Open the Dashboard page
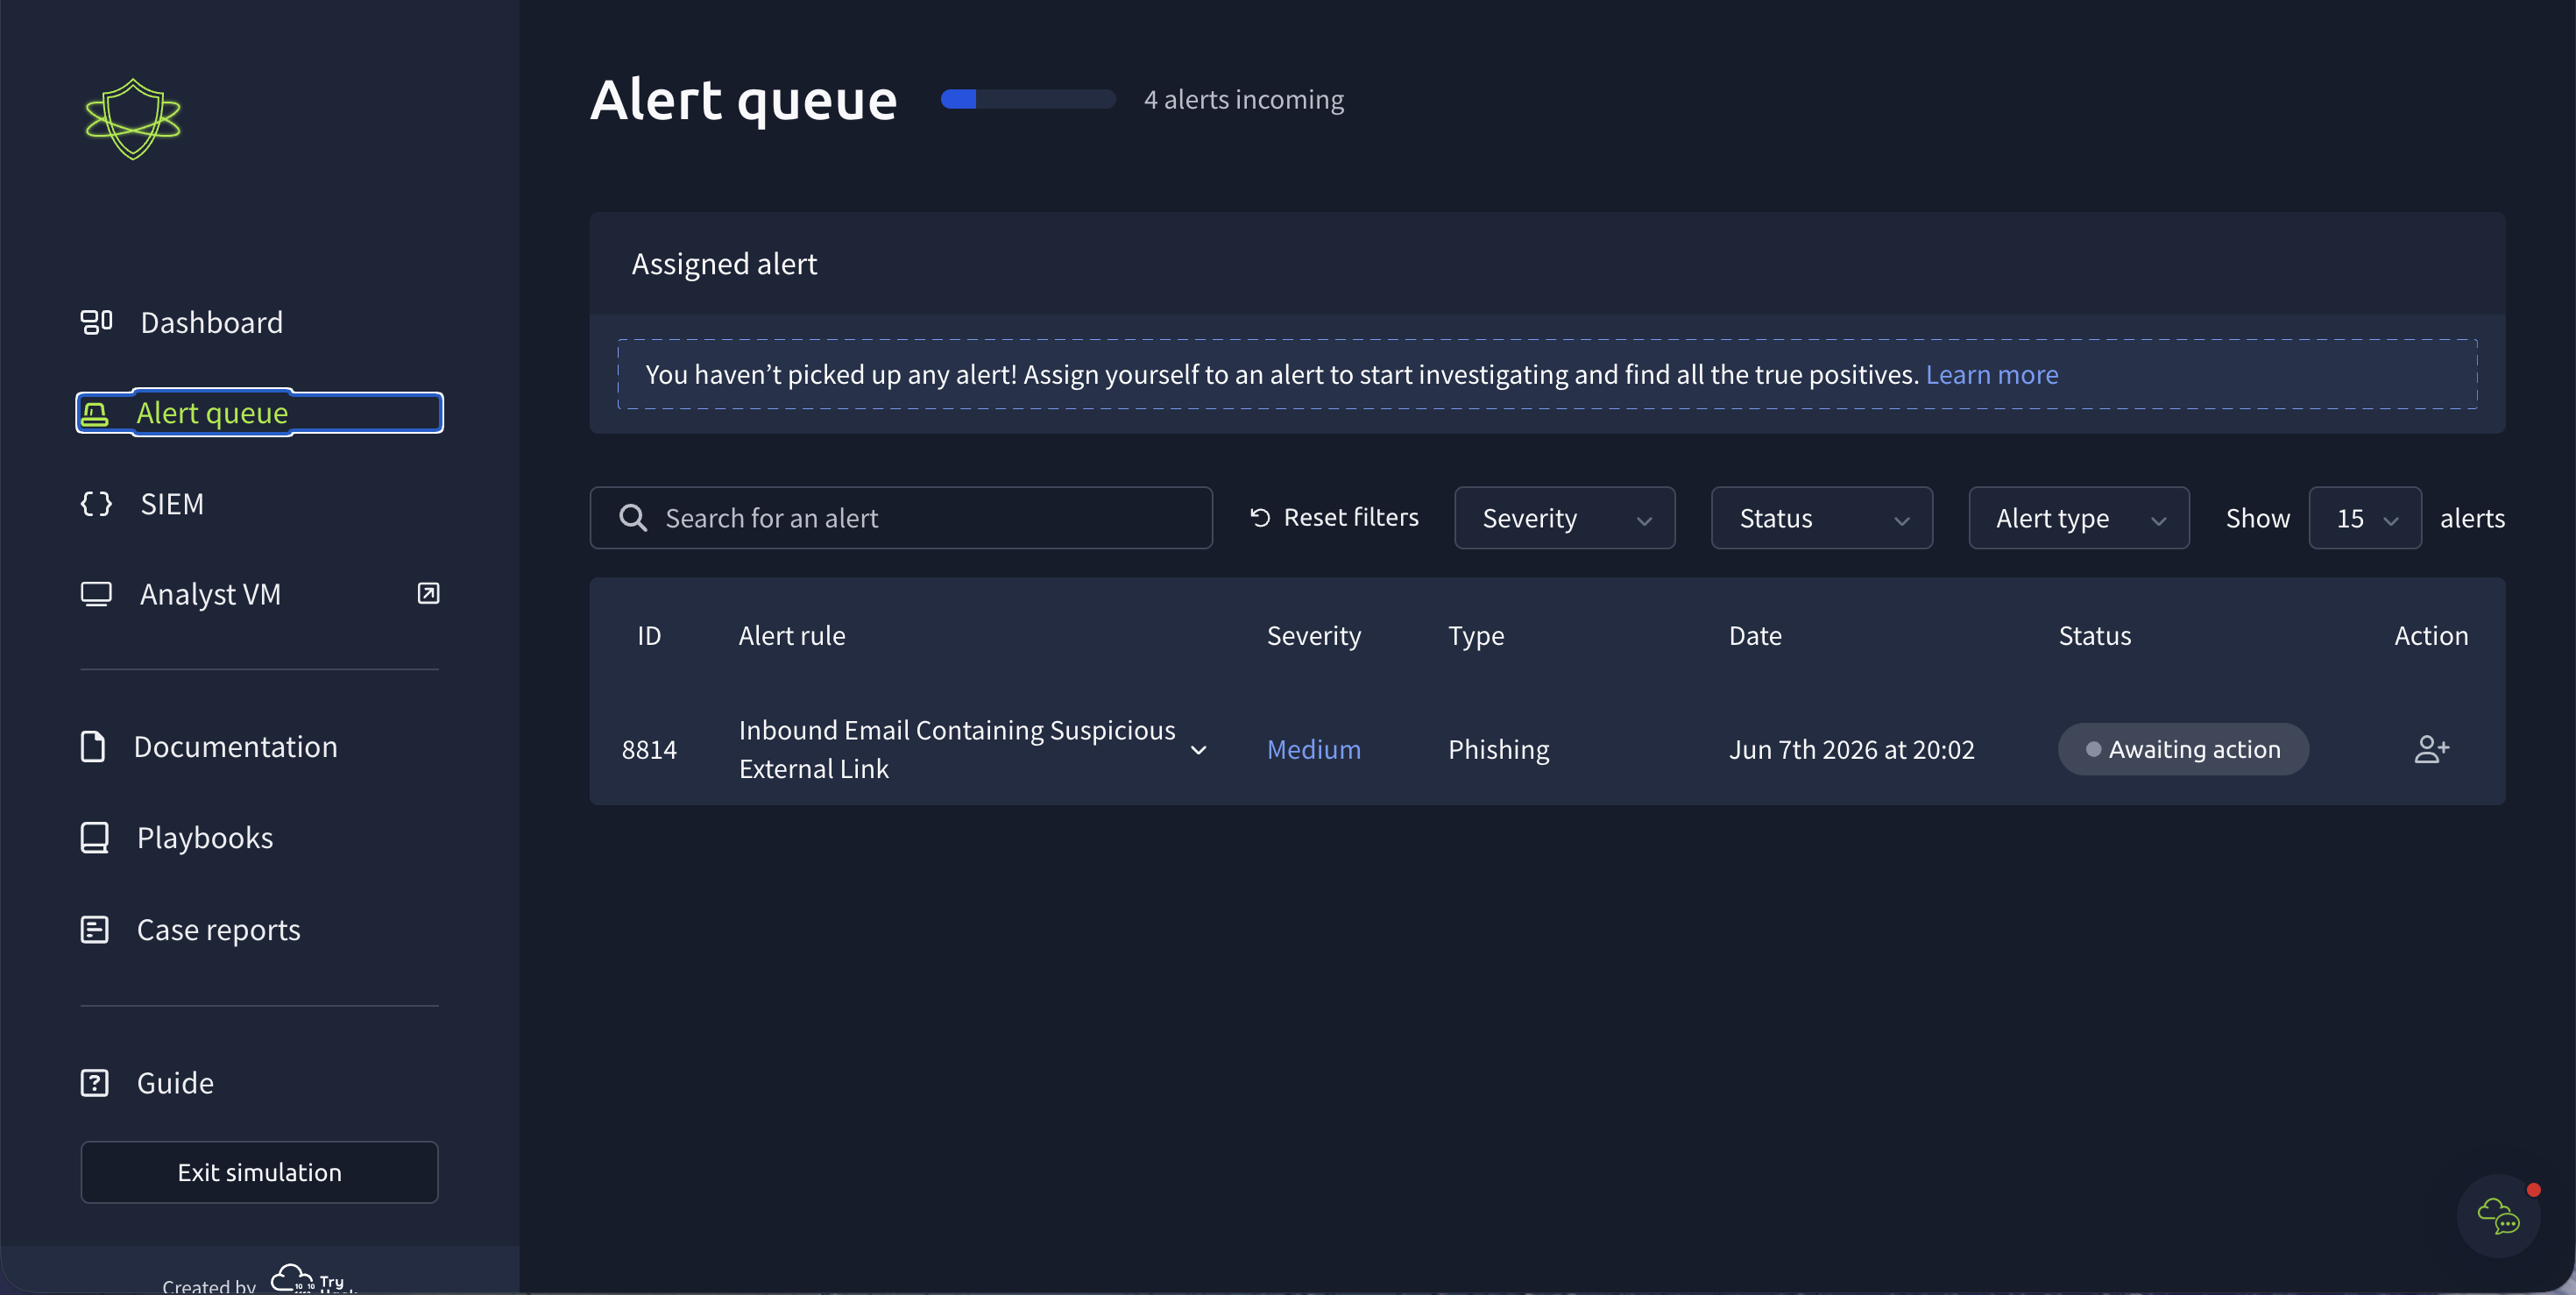The image size is (2576, 1295). pos(211,322)
